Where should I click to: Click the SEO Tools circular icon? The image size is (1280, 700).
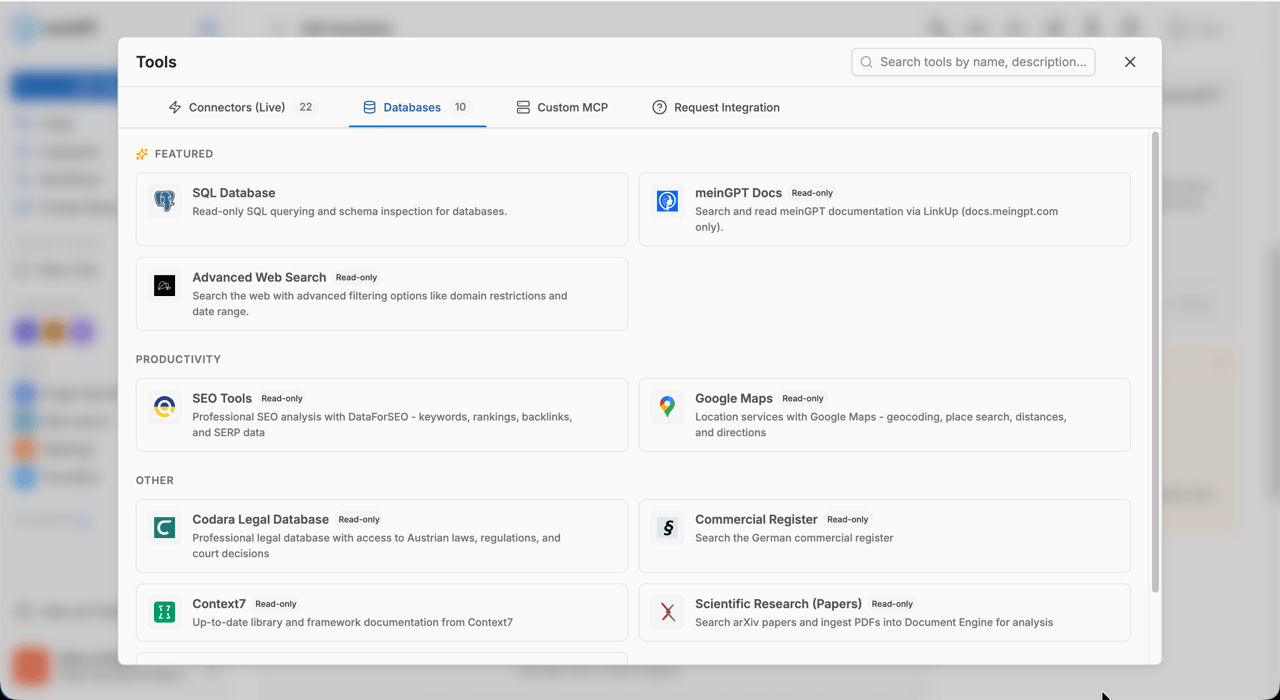165,406
